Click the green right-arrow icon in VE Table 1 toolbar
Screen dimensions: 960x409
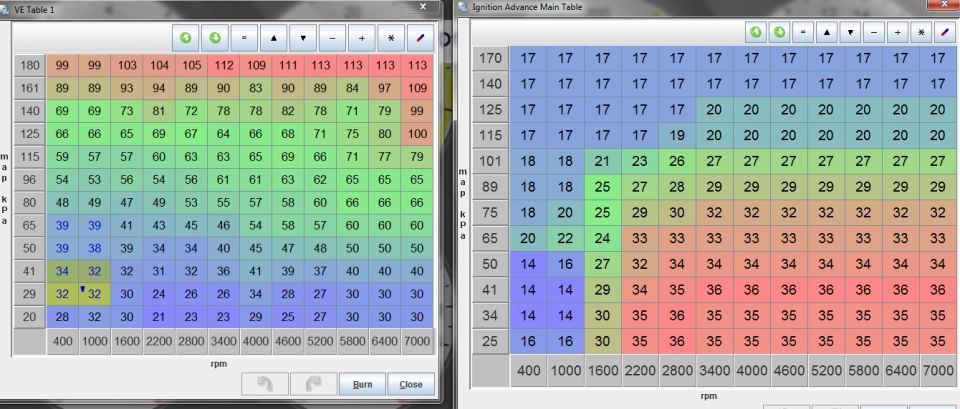[x=215, y=38]
